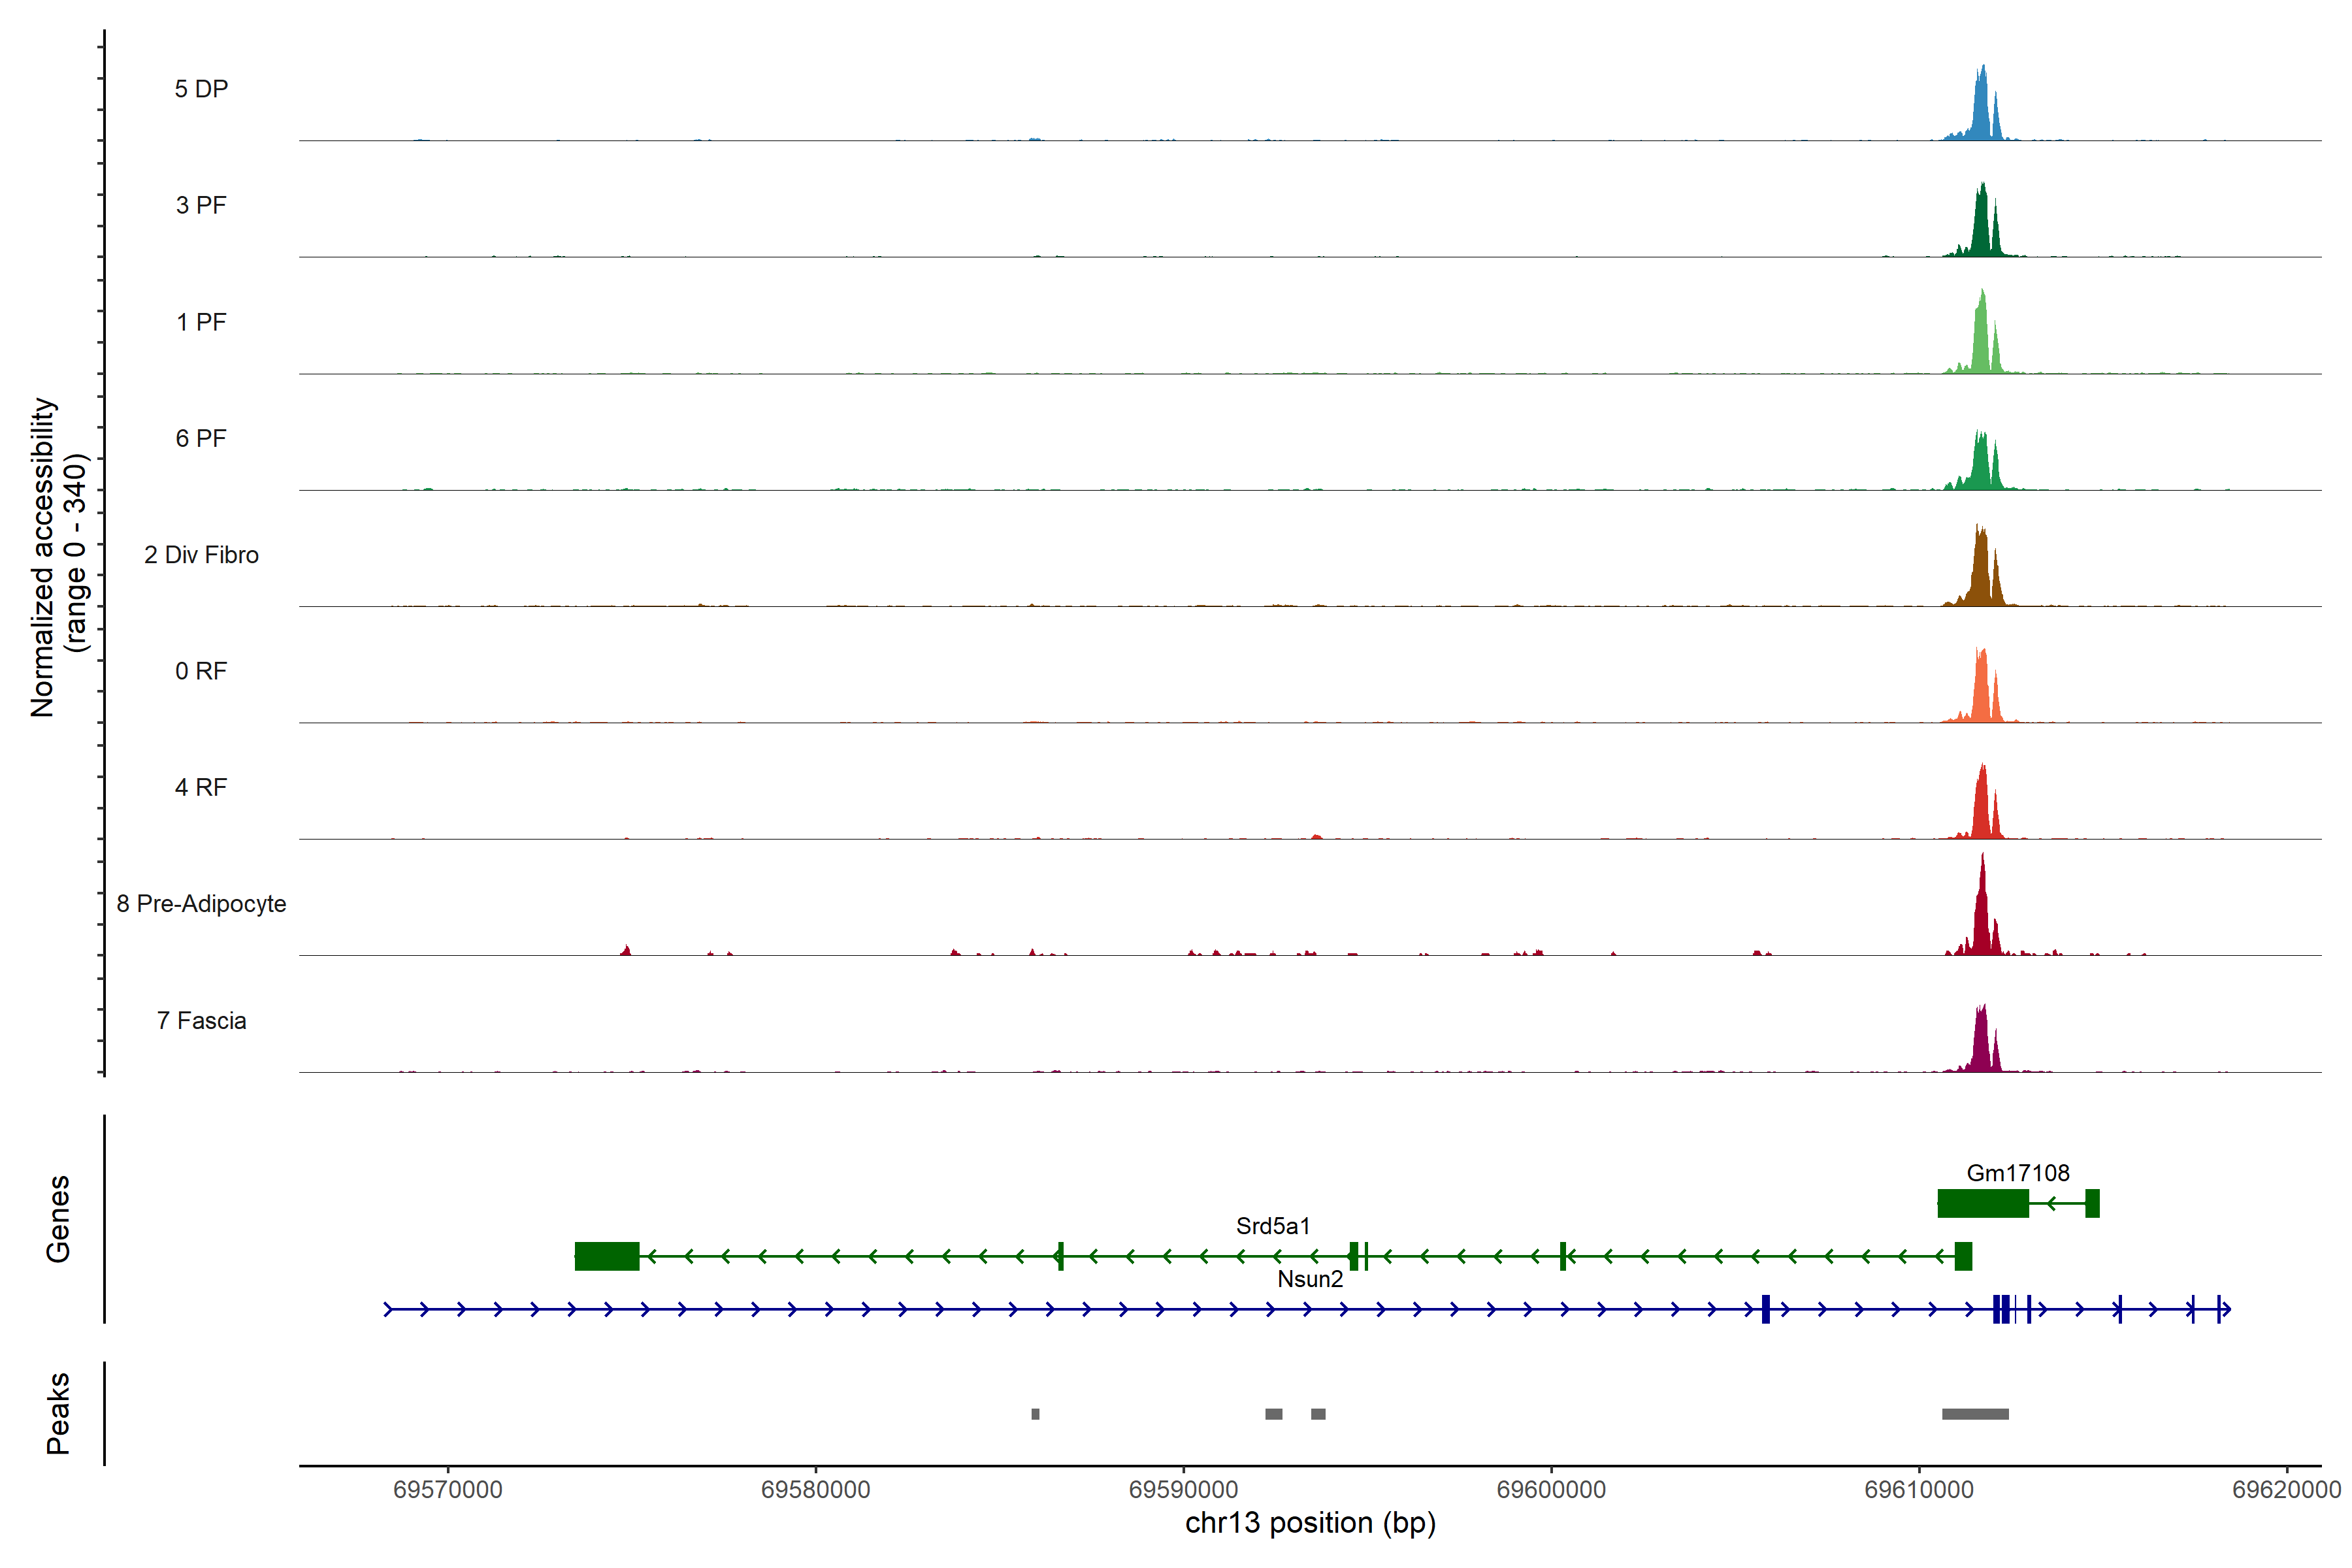Image resolution: width=2352 pixels, height=1568 pixels.
Task: Click the 0 RF track label
Action: pos(201,671)
